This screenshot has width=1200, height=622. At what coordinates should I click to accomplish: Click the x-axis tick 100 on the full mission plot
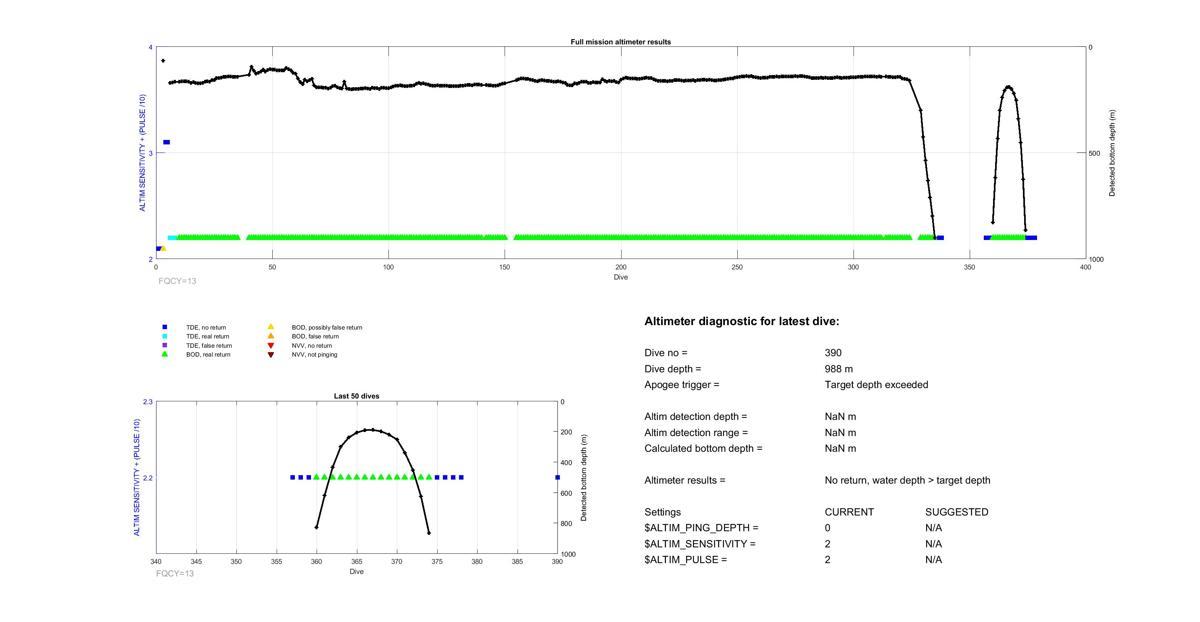pos(388,267)
